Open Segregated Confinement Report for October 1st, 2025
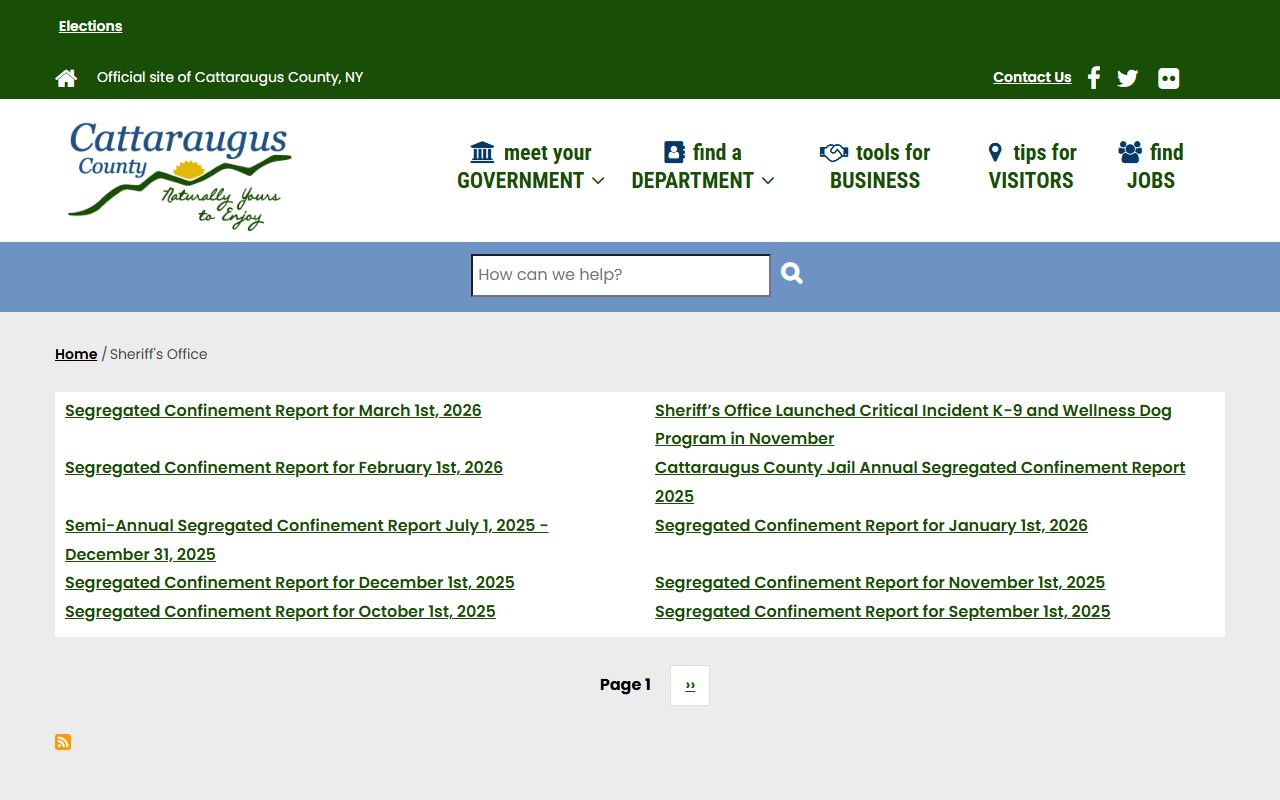Viewport: 1280px width, 800px height. coord(280,611)
